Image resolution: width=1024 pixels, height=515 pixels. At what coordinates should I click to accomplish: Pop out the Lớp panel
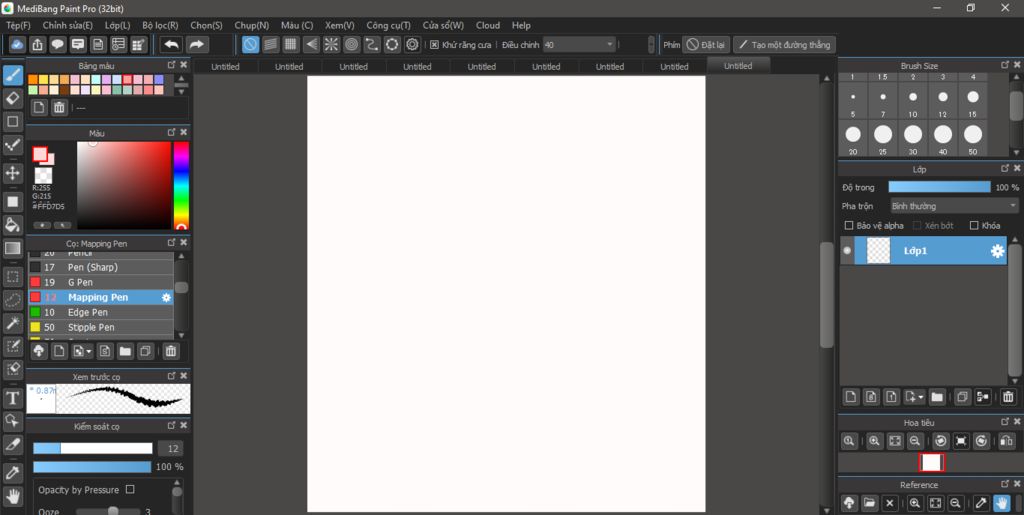point(1005,168)
